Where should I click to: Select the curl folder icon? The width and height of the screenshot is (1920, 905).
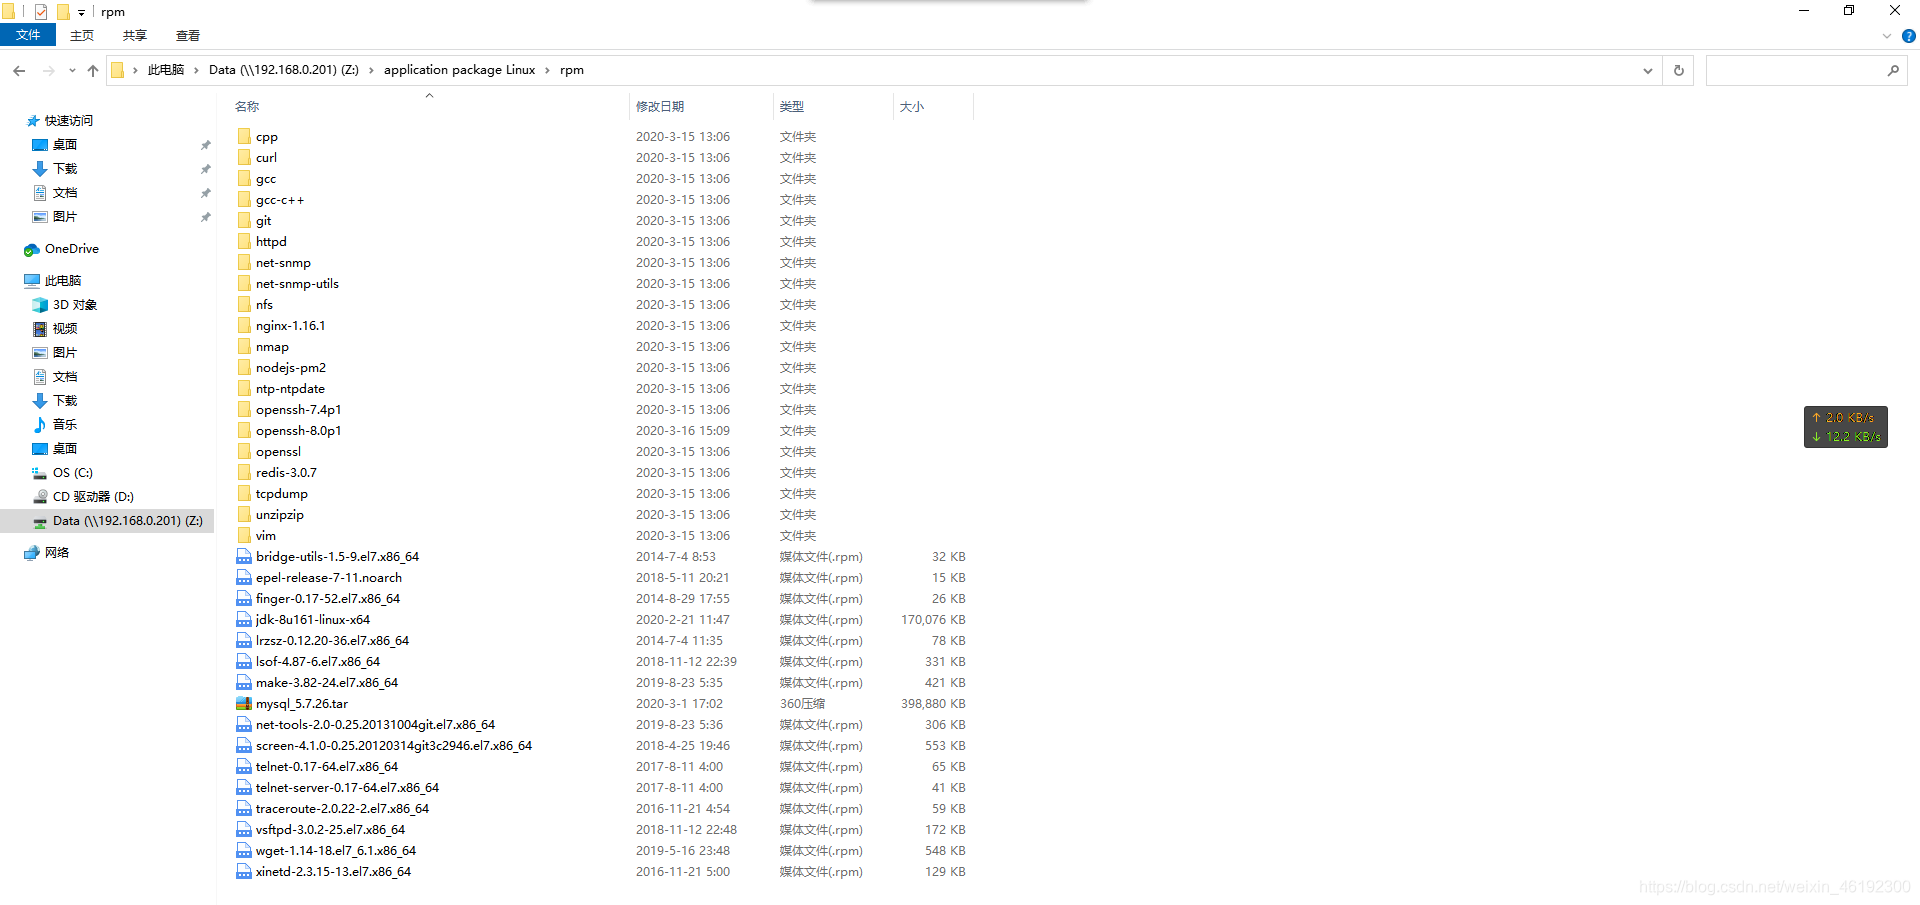point(244,157)
